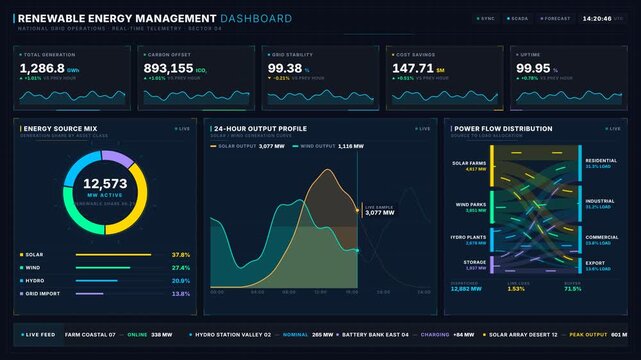Click the Cost Savings sparkline chart
The image size is (641, 360).
pyautogui.click(x=445, y=97)
